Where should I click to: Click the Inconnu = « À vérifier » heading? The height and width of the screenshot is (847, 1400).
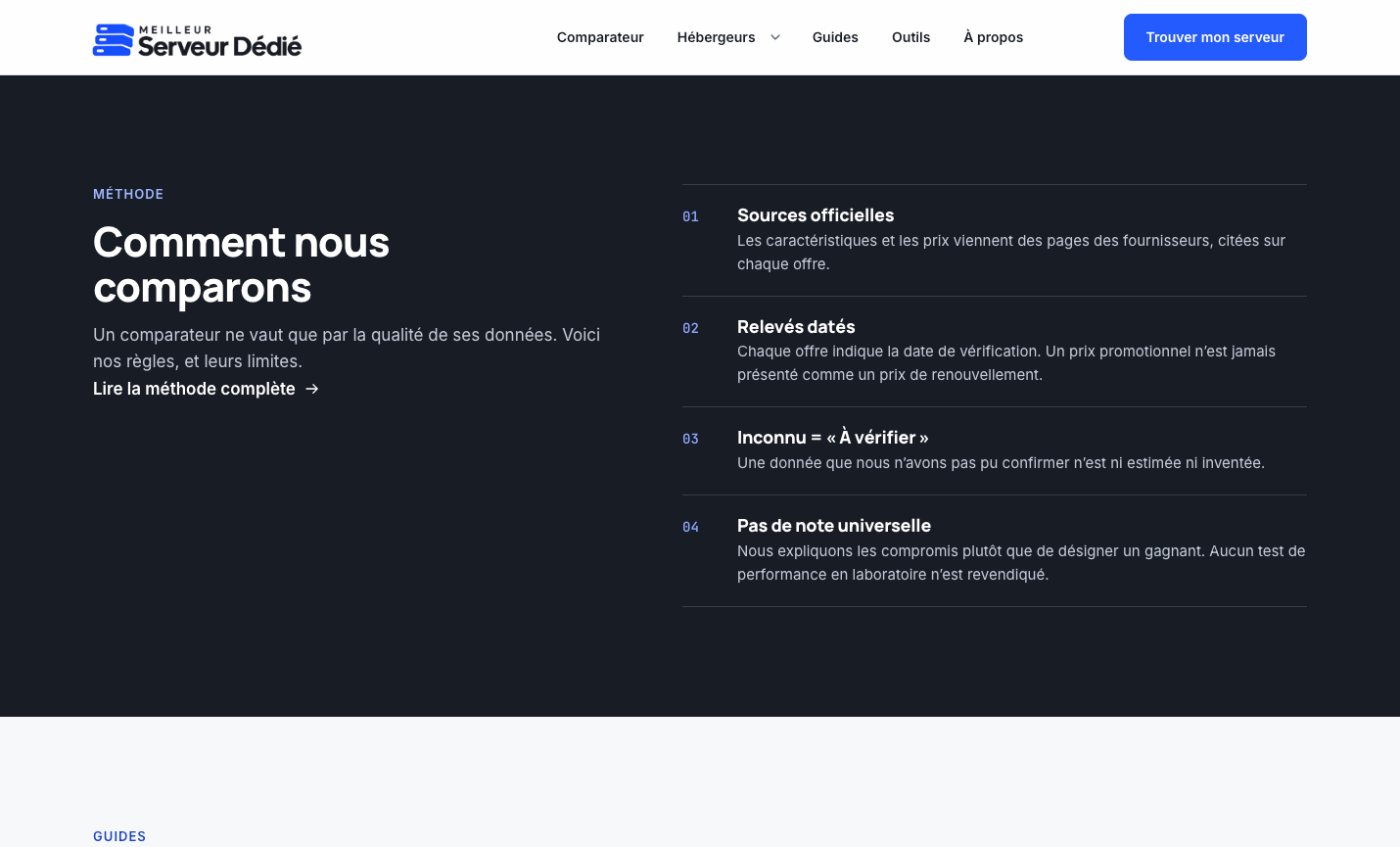coord(833,438)
